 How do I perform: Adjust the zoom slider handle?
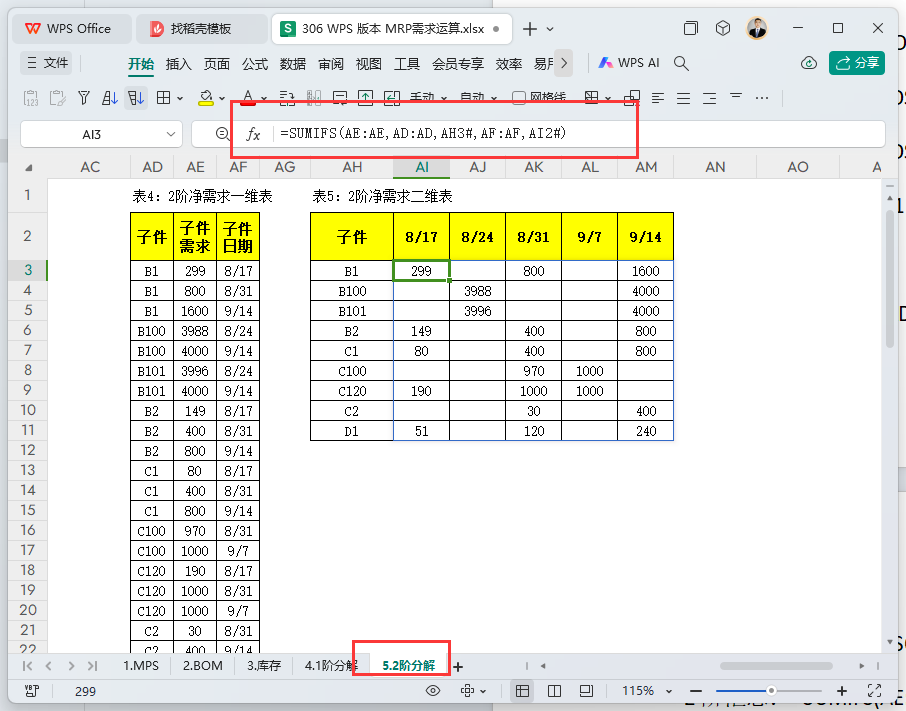pos(771,691)
